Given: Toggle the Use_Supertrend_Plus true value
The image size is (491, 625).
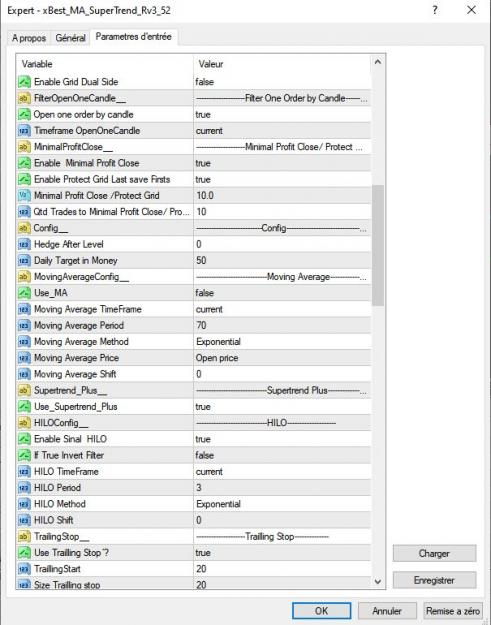Looking at the screenshot, I should coord(282,407).
